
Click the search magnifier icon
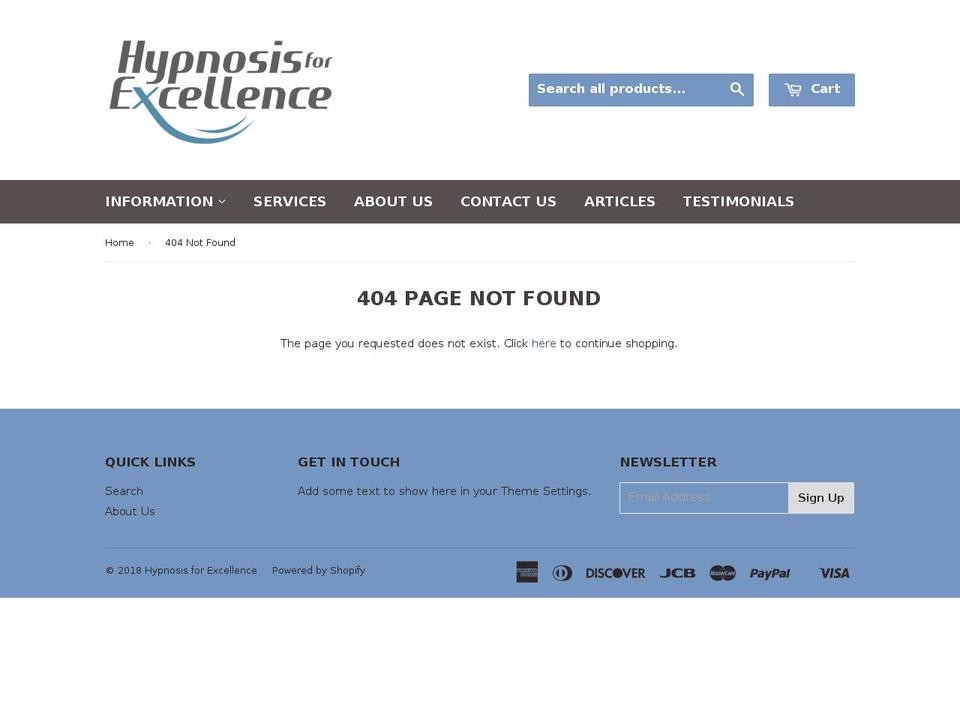coord(737,89)
